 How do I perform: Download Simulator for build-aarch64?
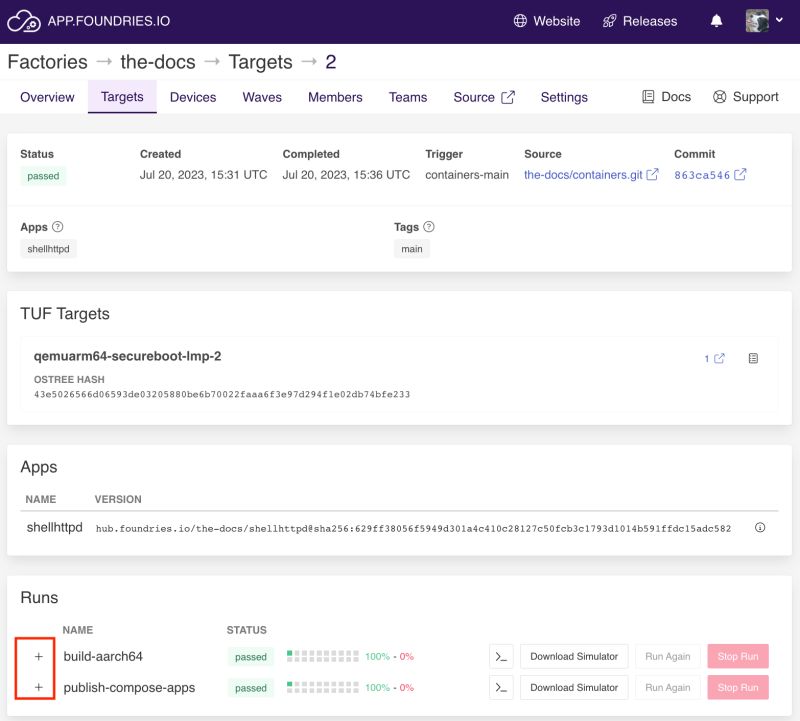[574, 657]
